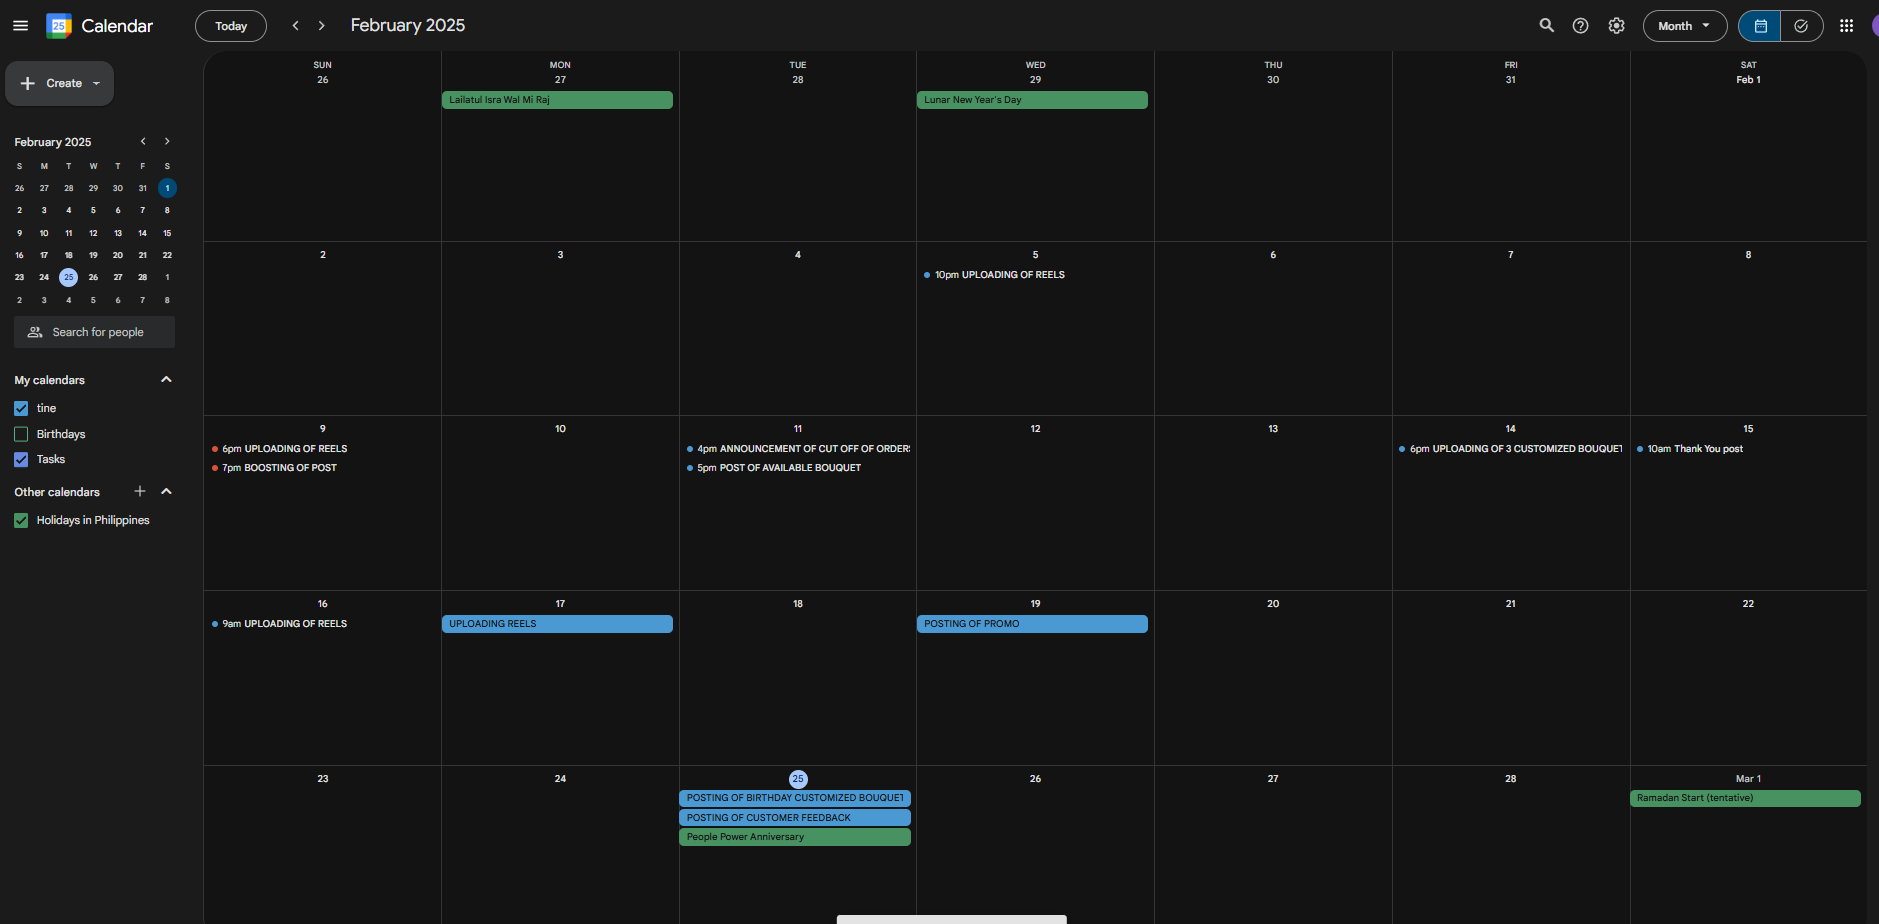Image resolution: width=1879 pixels, height=924 pixels.
Task: Click the Other calendars heading
Action: [x=57, y=492]
